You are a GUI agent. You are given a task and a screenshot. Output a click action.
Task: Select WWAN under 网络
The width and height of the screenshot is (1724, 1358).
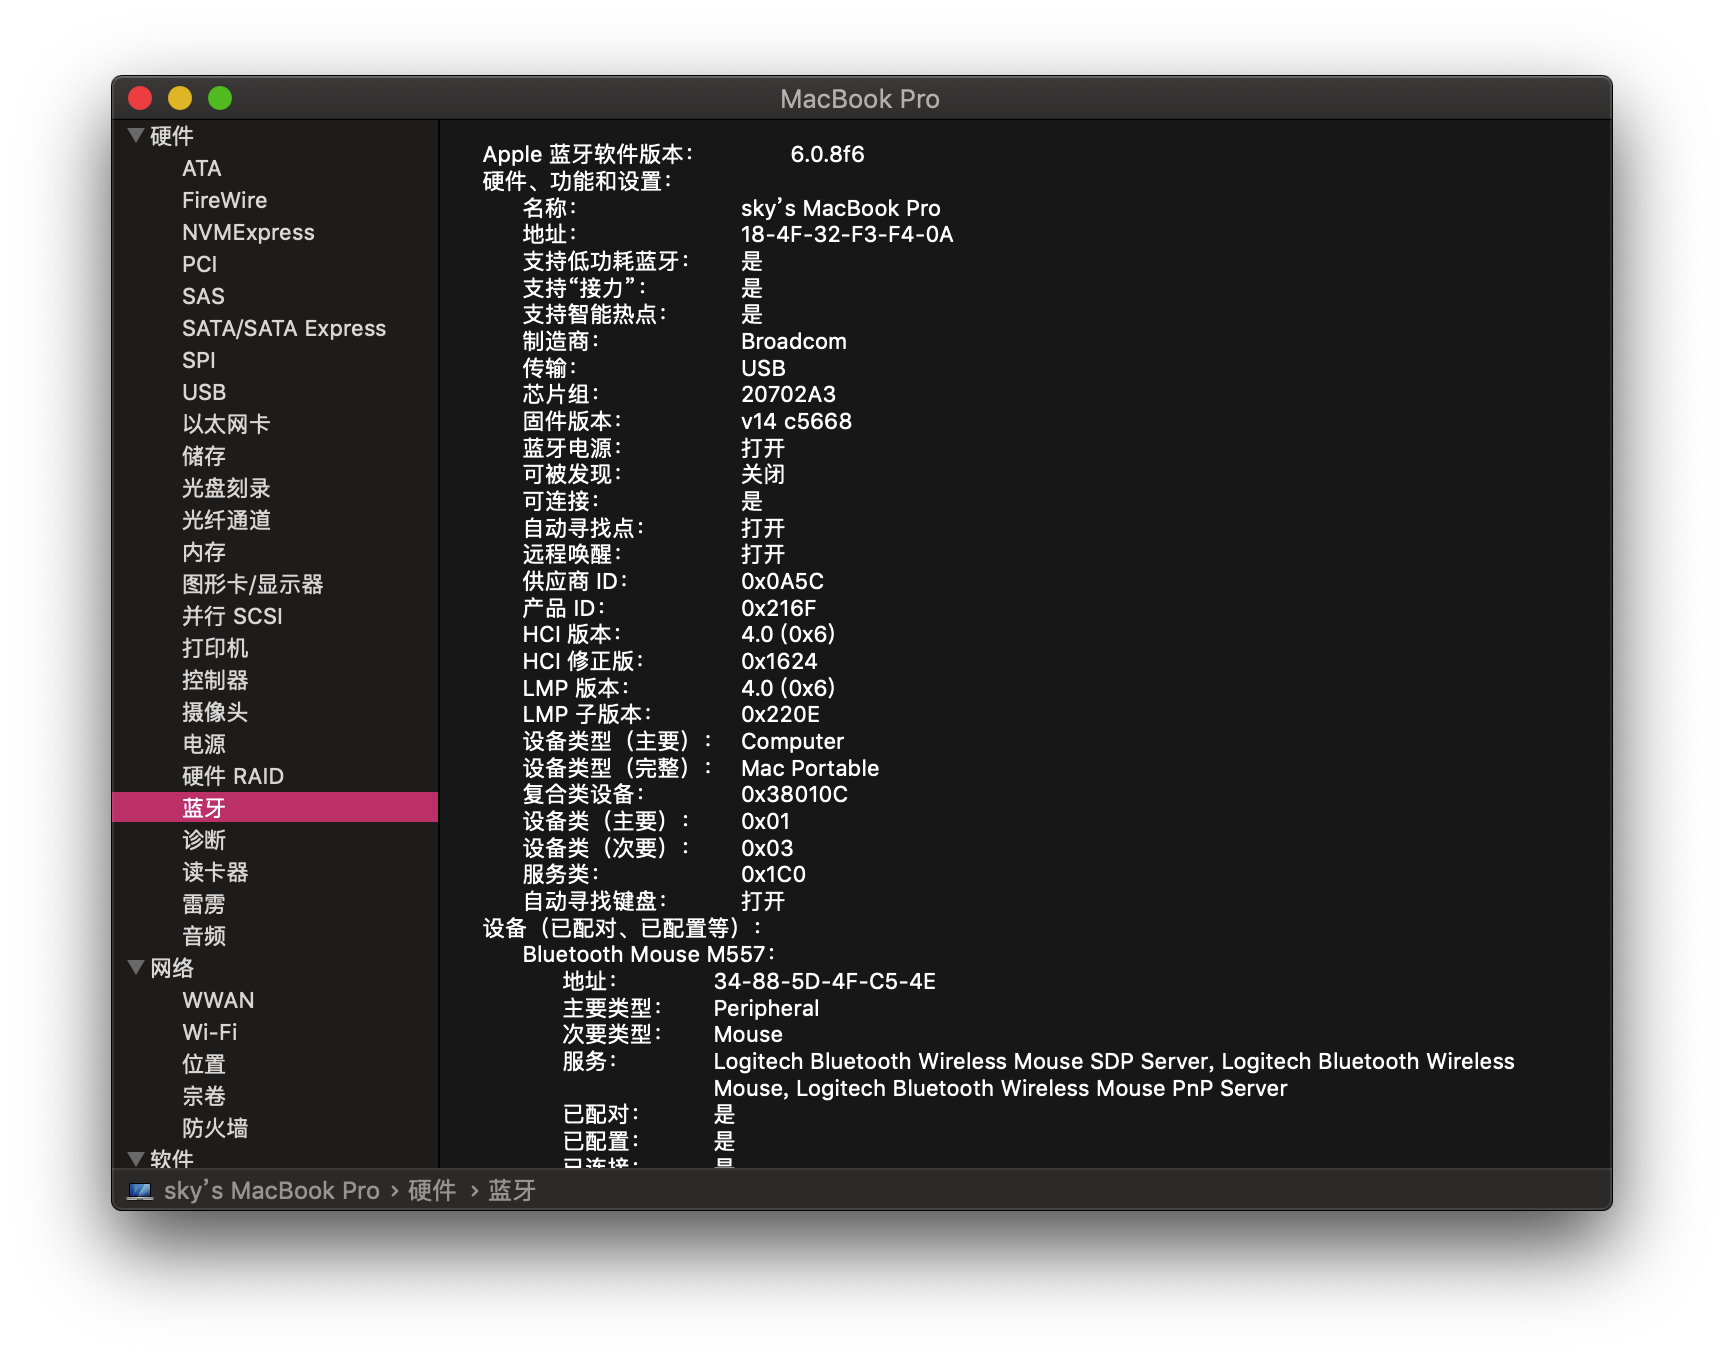[x=218, y=1000]
